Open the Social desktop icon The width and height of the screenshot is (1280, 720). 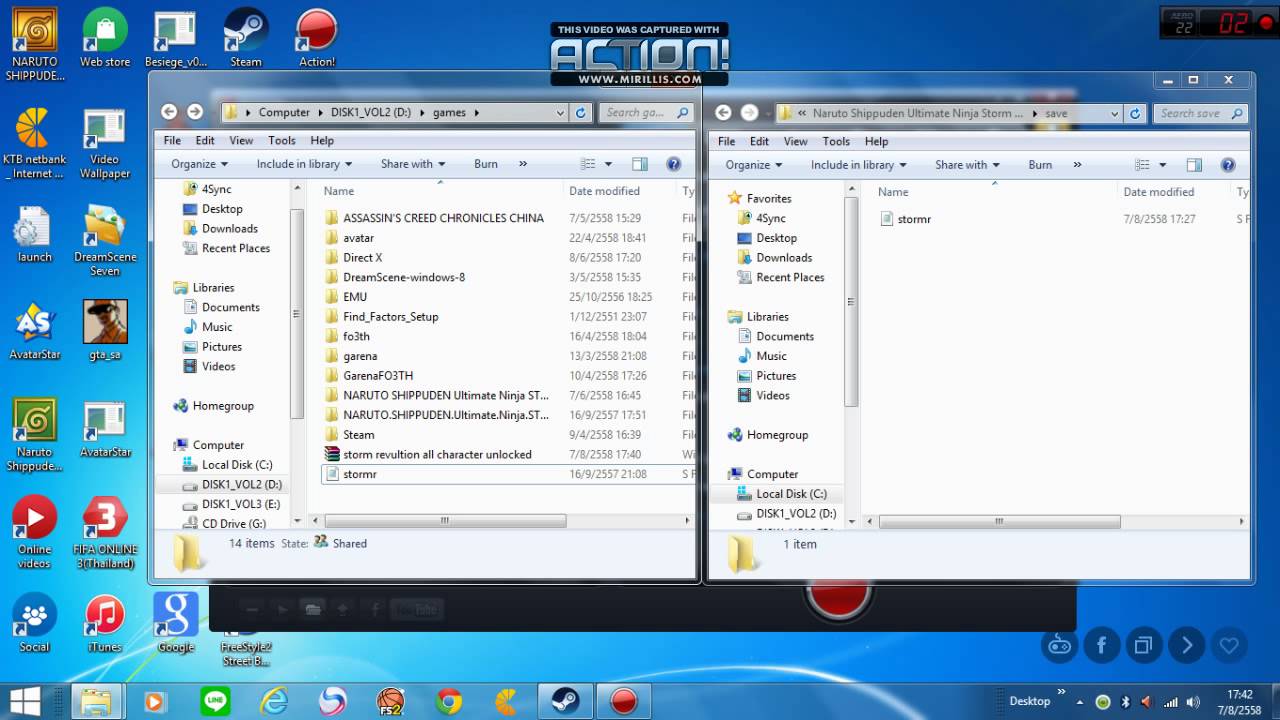click(34, 623)
